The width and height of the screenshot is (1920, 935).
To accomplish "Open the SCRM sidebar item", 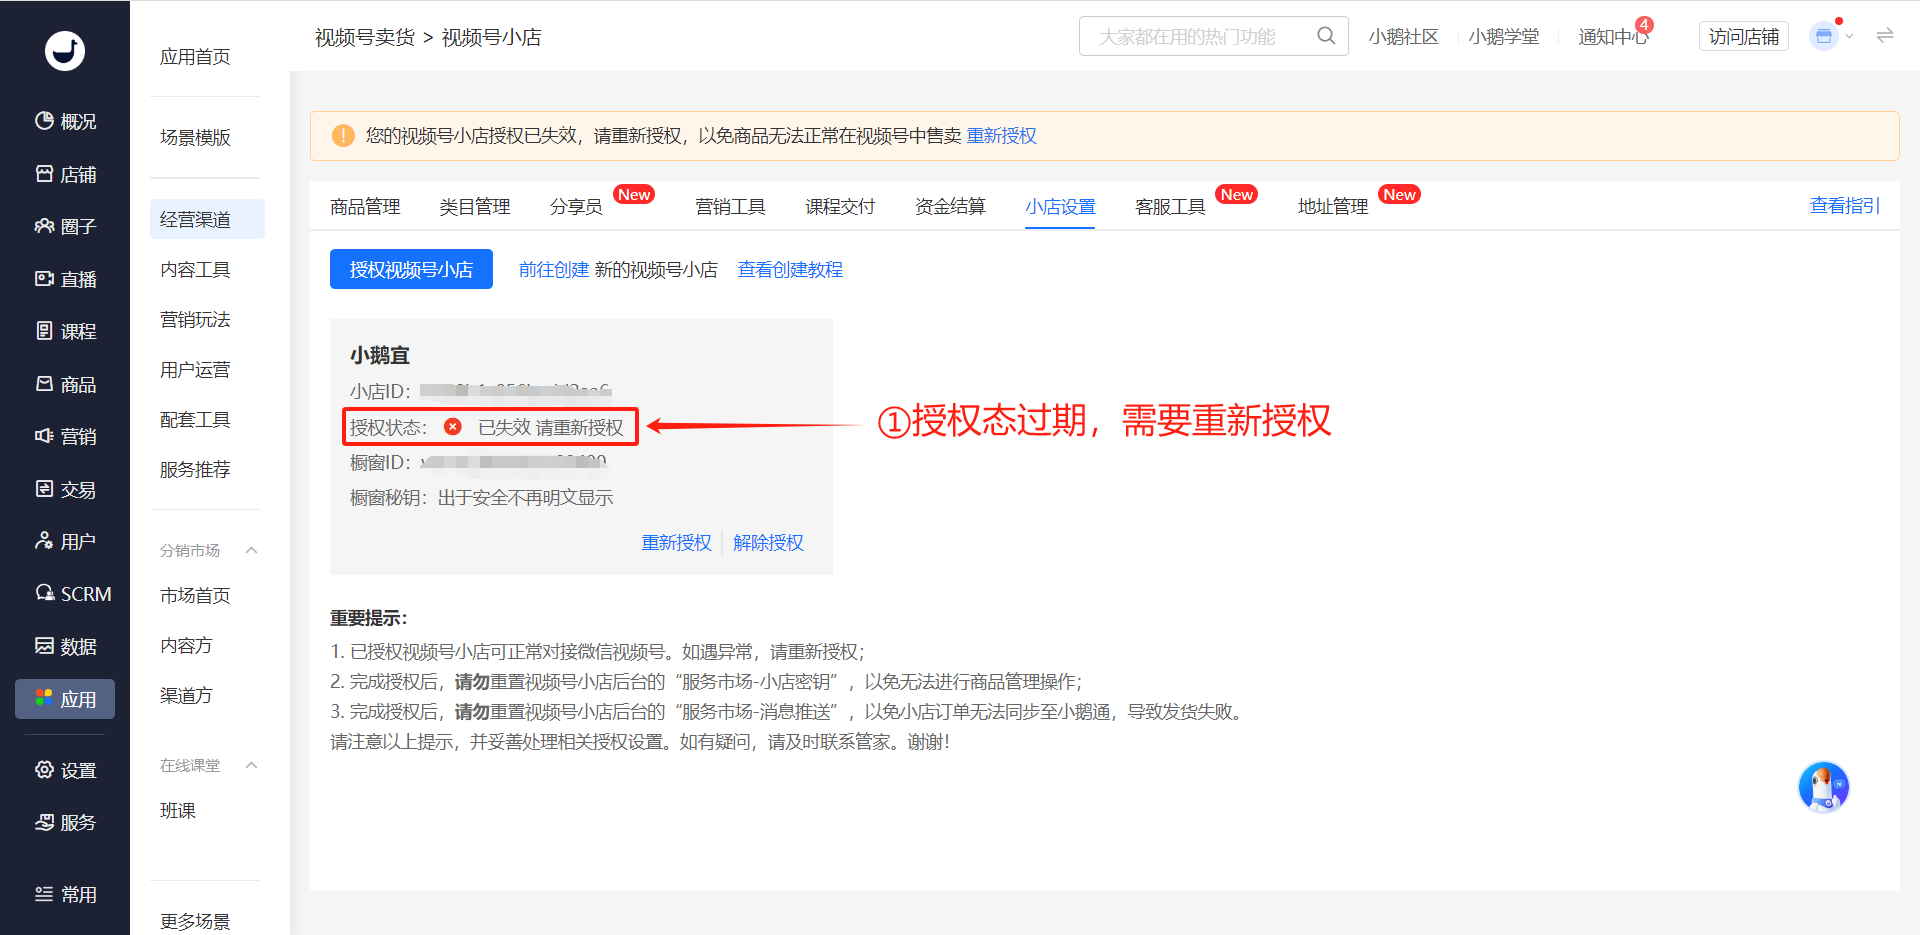I will [x=73, y=594].
